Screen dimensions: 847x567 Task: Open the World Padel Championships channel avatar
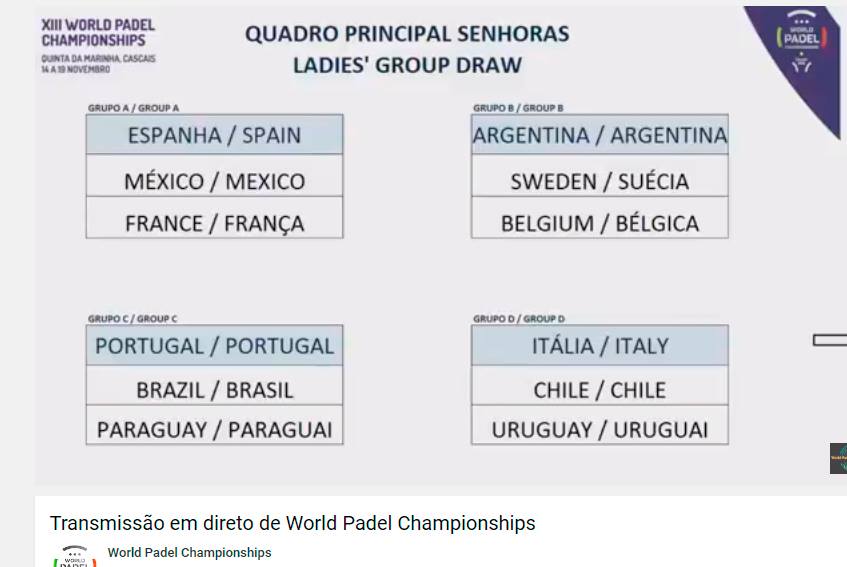(x=75, y=556)
